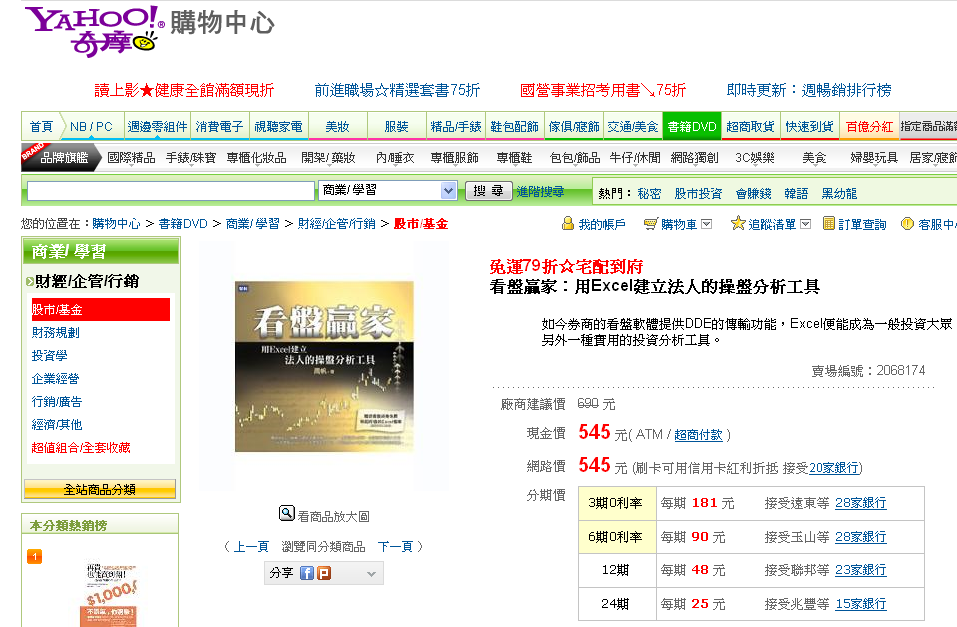Viewport: 957px width, 627px height.
Task: Click the magnifier icon for enlarged product image
Action: pos(287,514)
